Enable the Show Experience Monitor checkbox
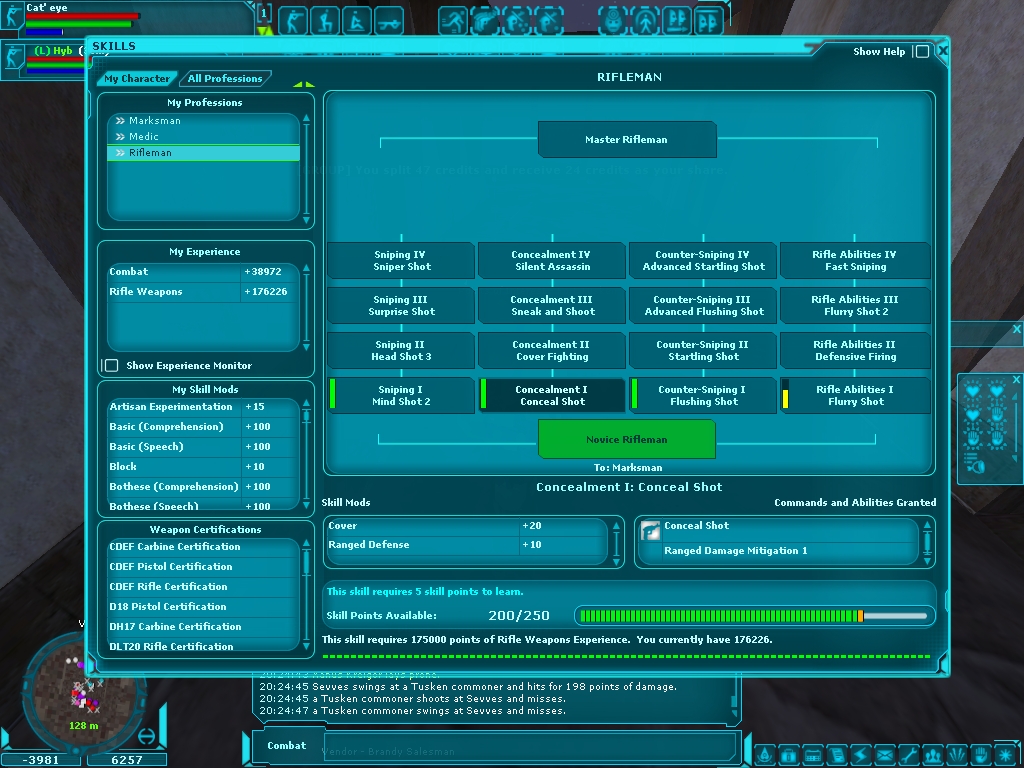The width and height of the screenshot is (1024, 768). click(x=112, y=366)
